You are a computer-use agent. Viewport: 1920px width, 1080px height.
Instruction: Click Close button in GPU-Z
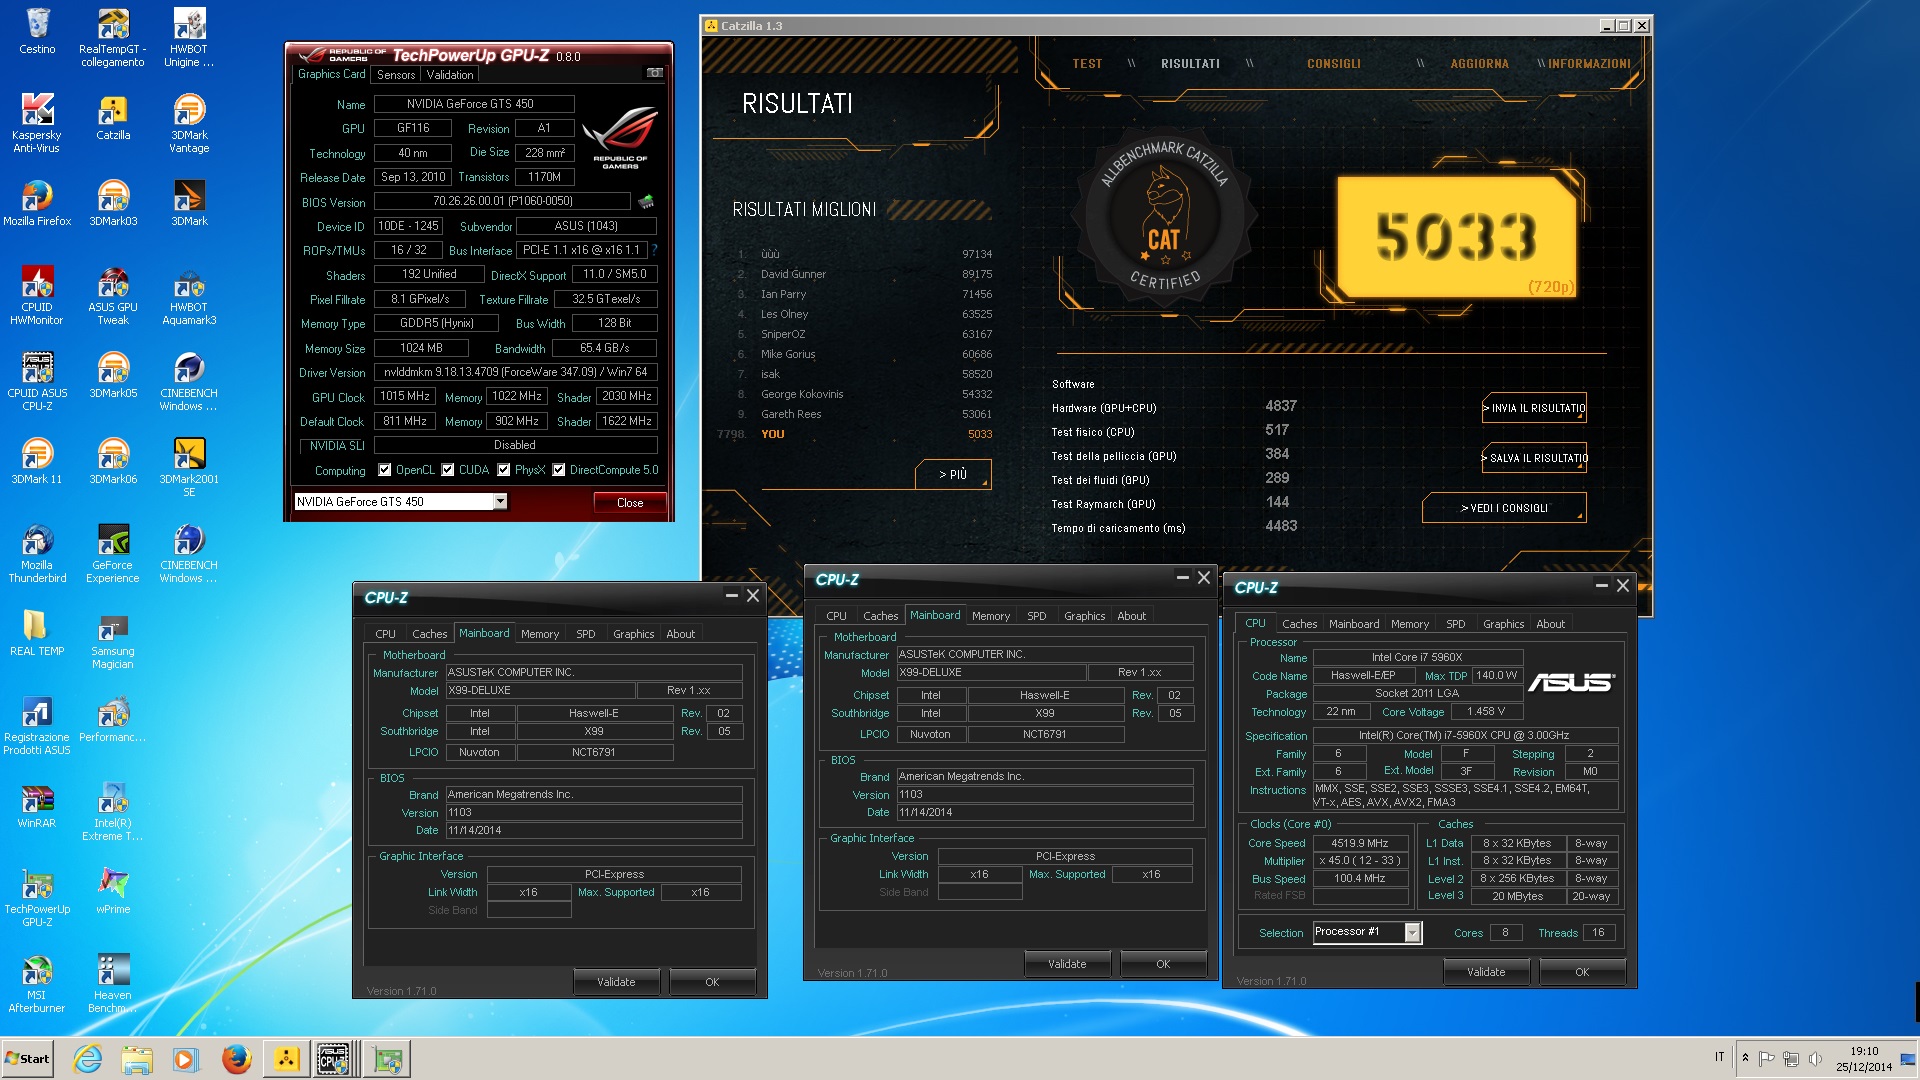(x=630, y=503)
